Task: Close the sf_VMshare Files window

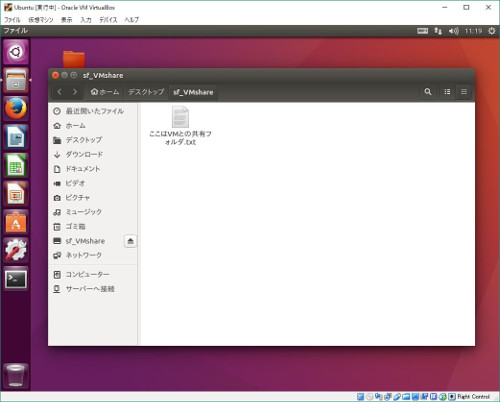Action: tap(55, 75)
